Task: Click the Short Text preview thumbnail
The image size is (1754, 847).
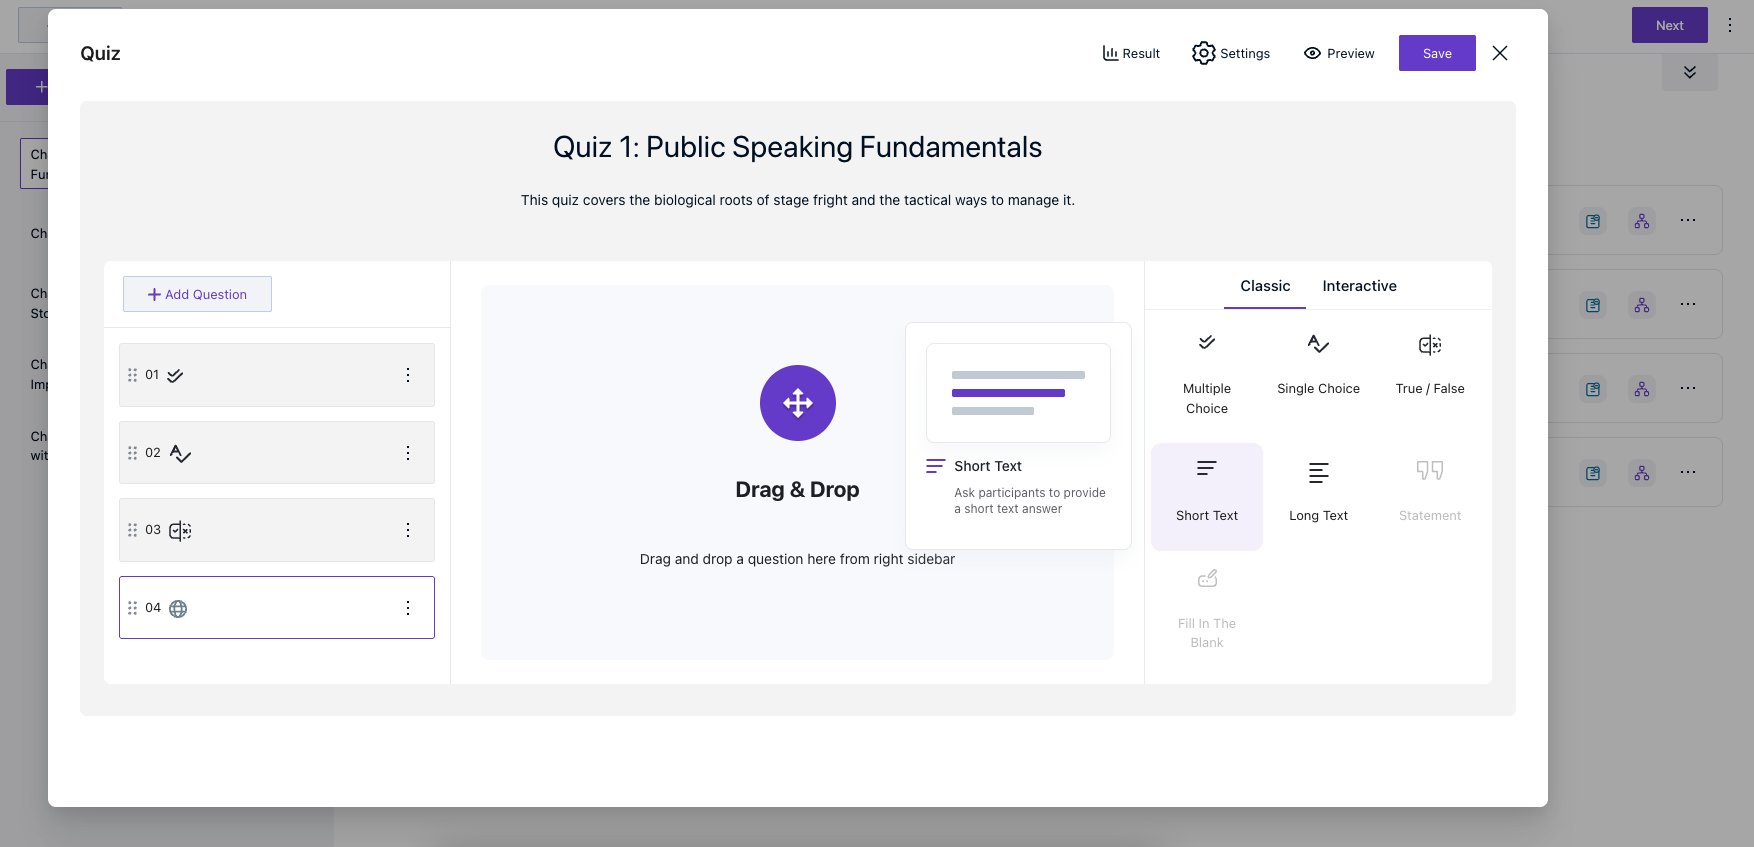Action: (x=1018, y=393)
